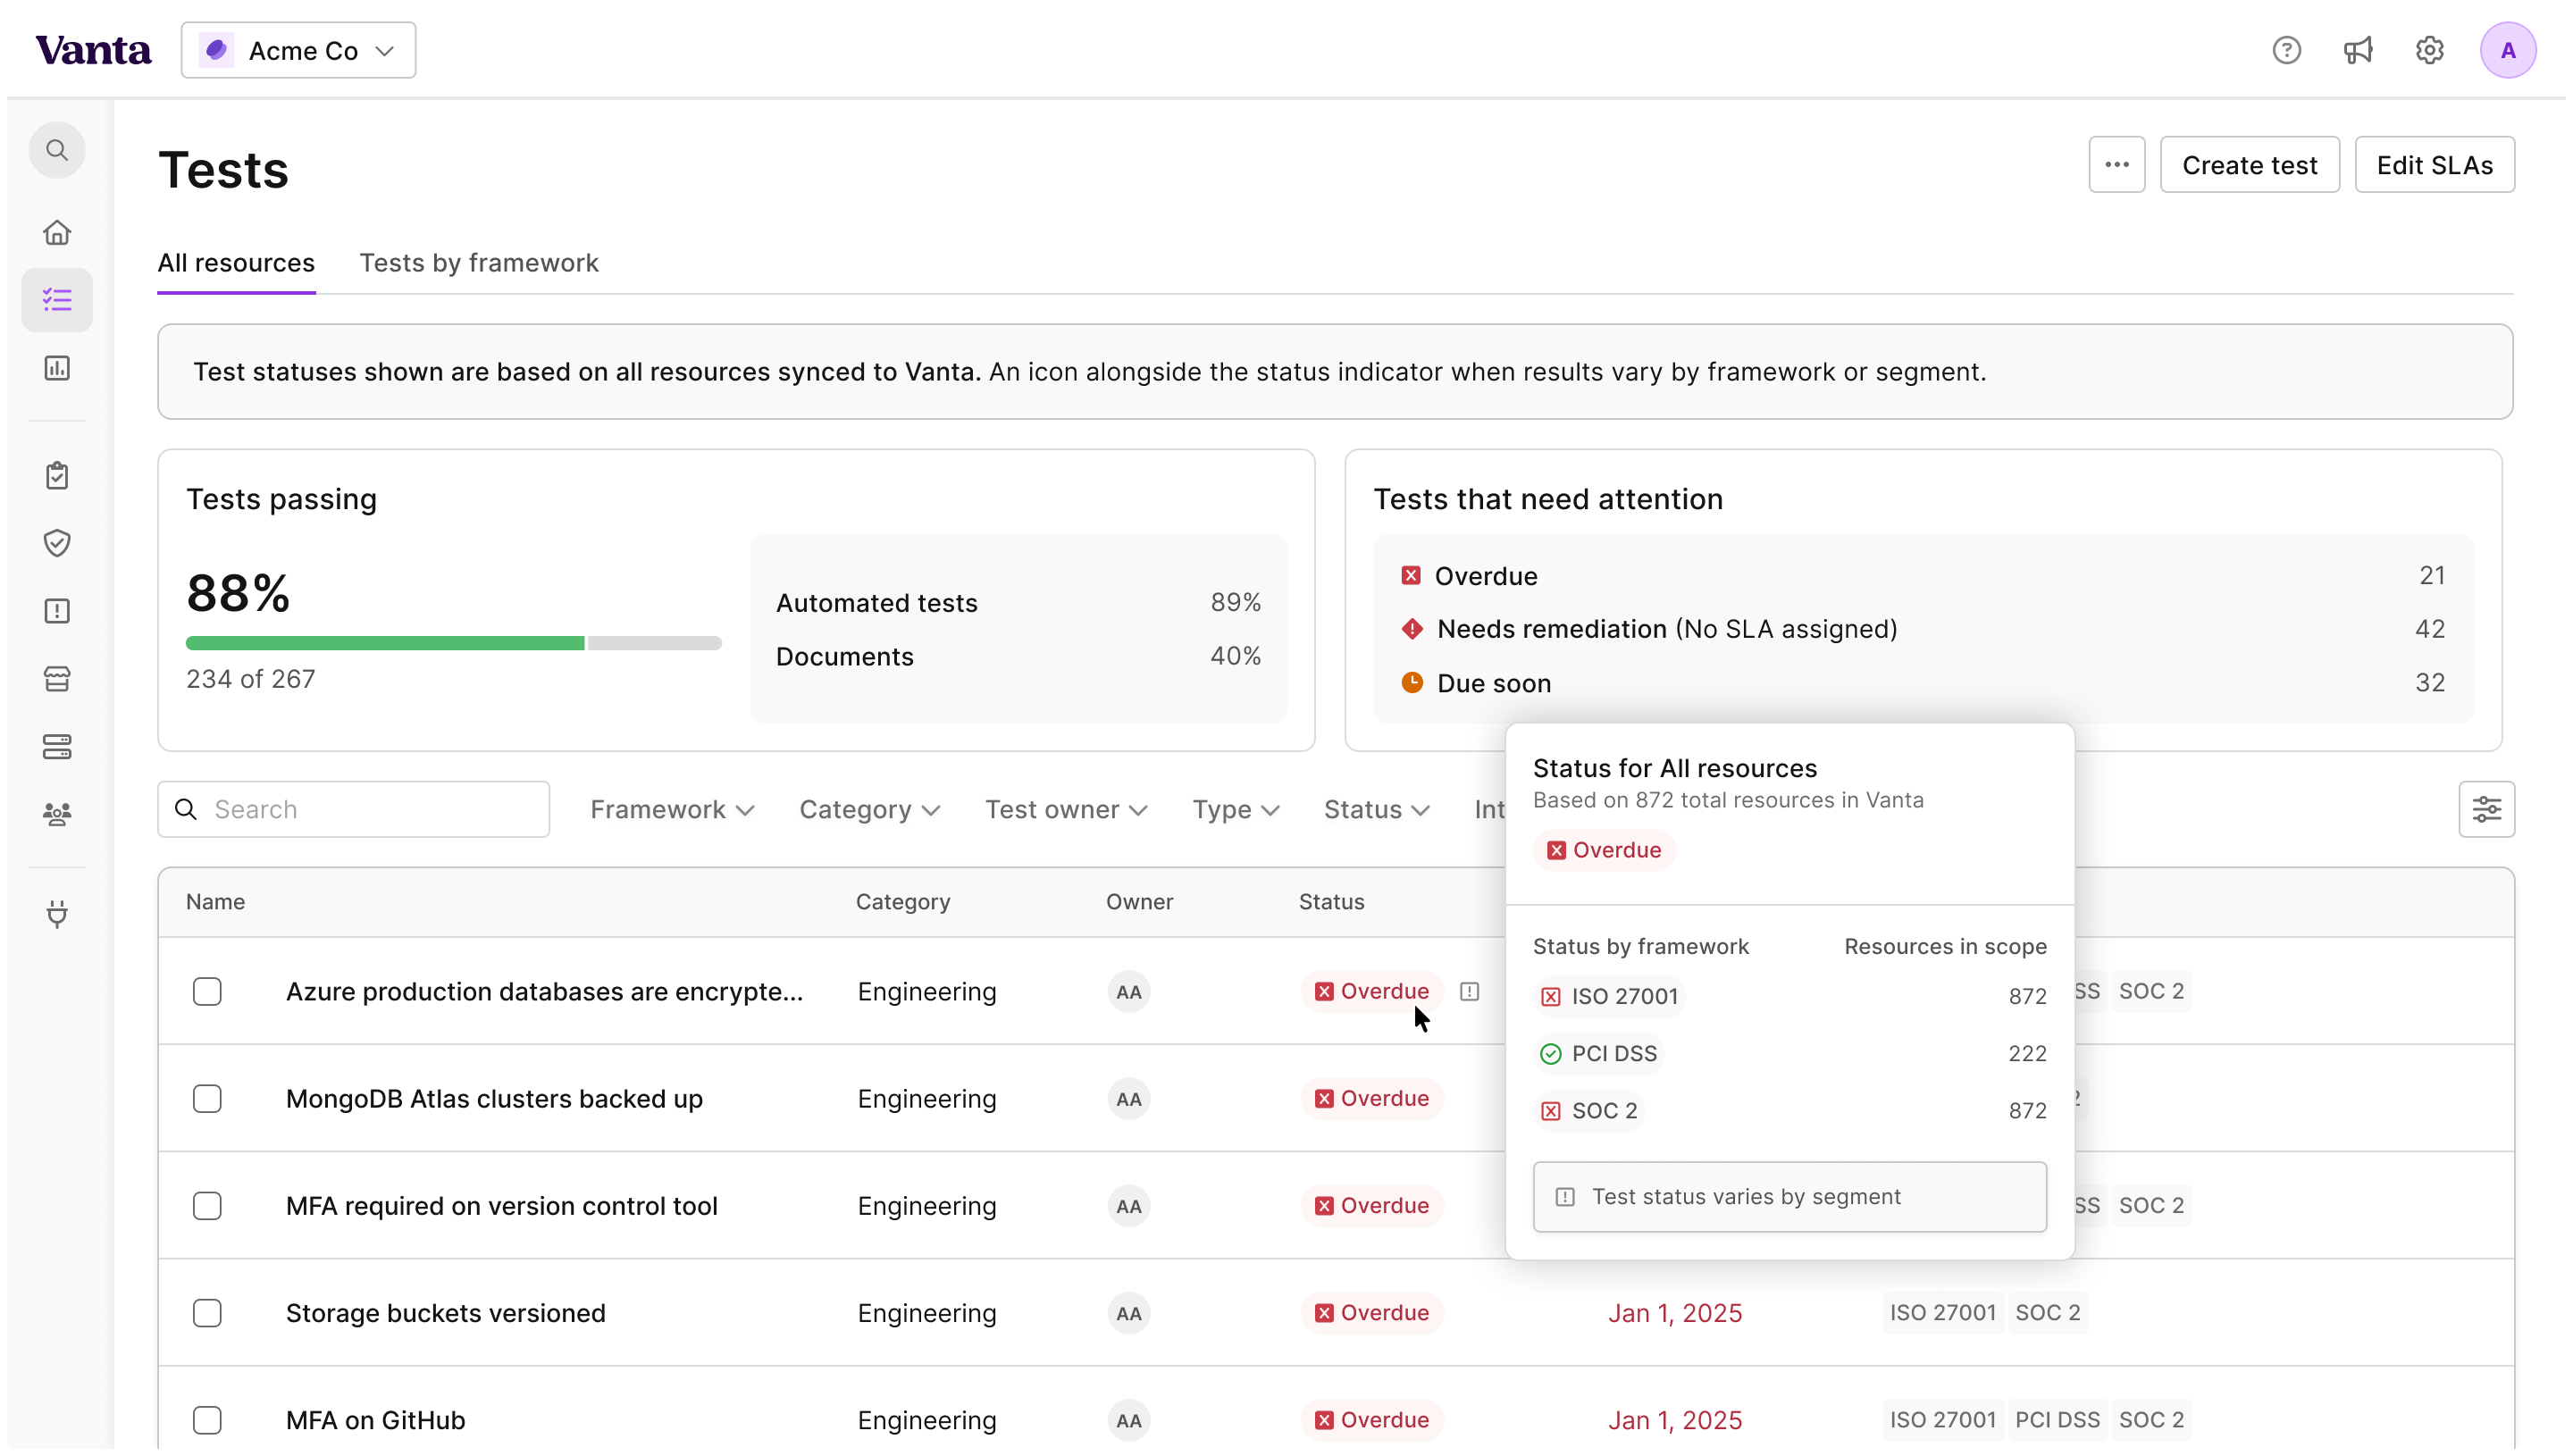Open the help question mark icon

[x=2286, y=50]
